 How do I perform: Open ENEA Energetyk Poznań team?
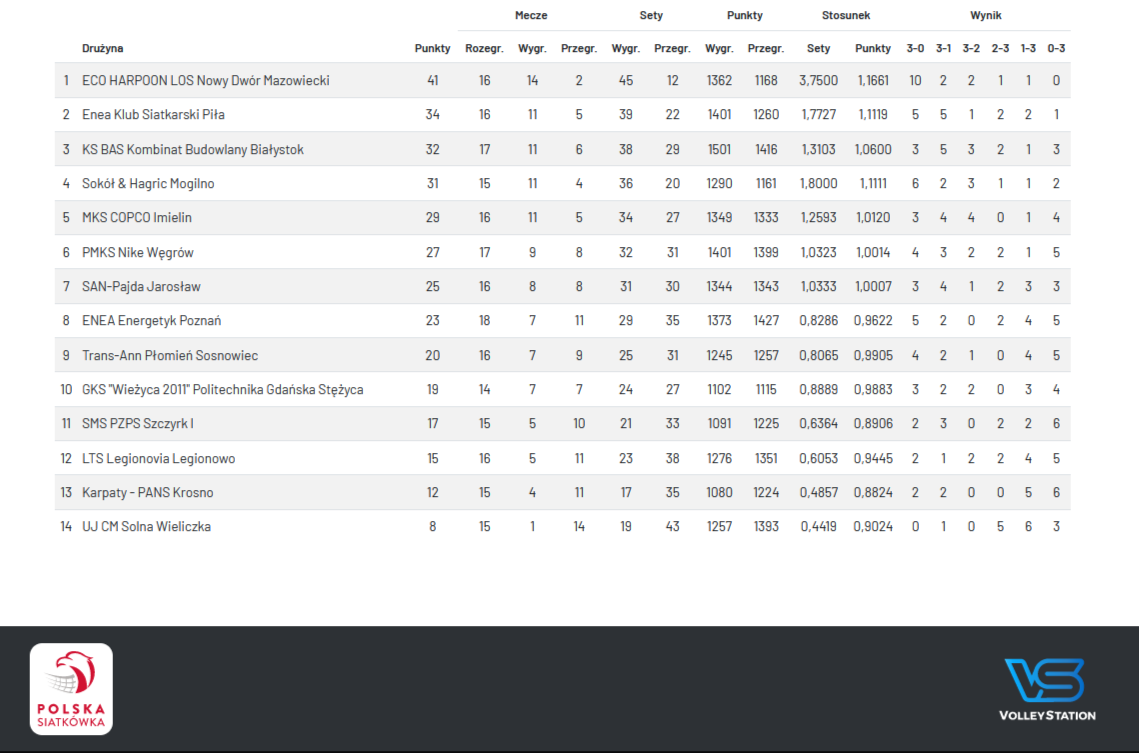pyautogui.click(x=151, y=321)
